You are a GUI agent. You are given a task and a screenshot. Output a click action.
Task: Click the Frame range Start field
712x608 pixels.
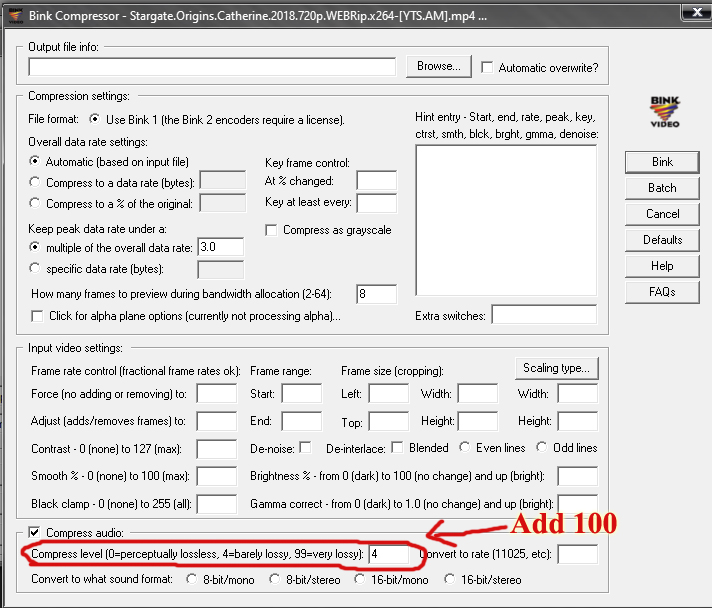pos(302,394)
